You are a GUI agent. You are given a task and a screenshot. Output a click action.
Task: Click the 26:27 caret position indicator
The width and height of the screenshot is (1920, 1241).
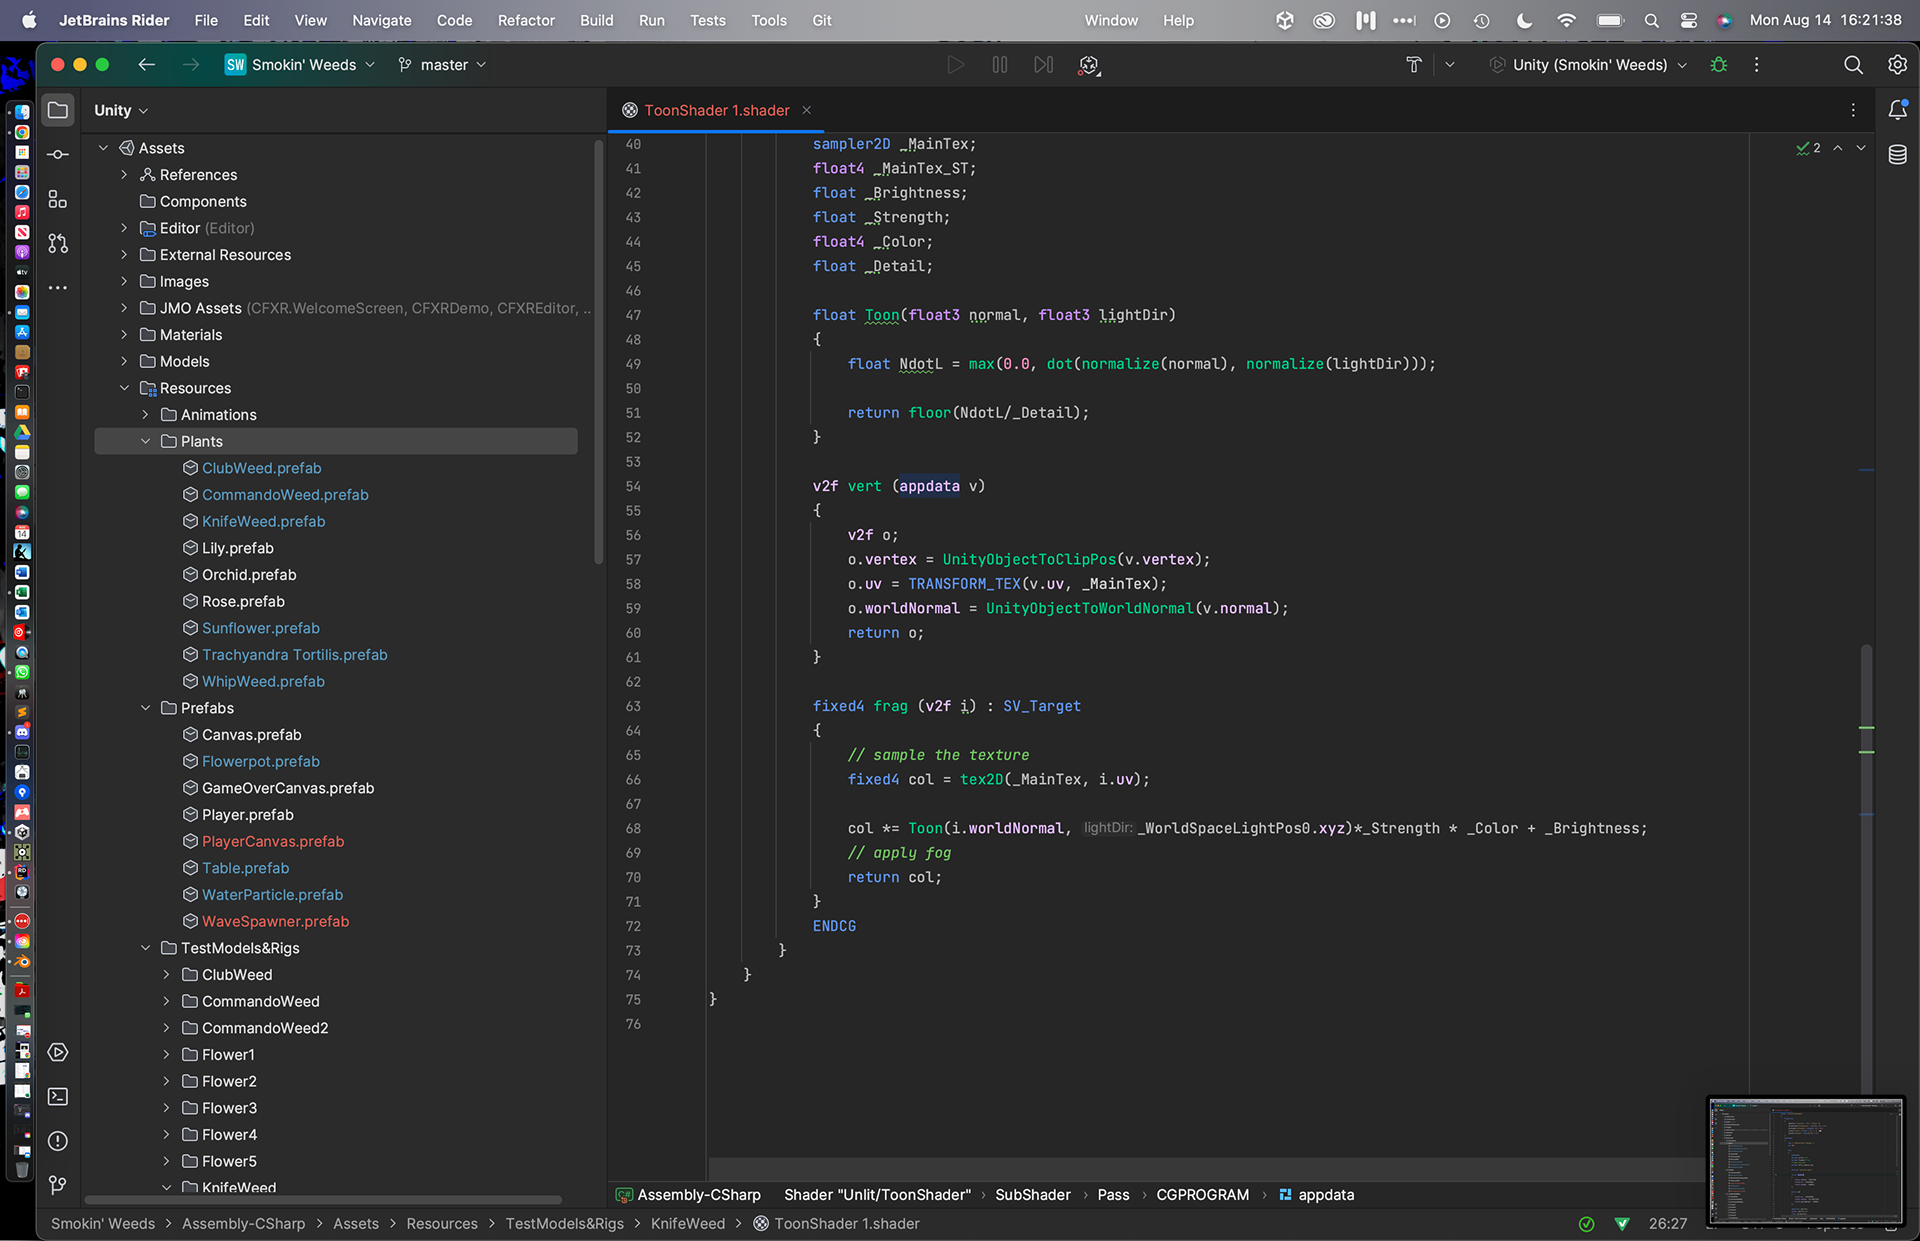click(1667, 1224)
